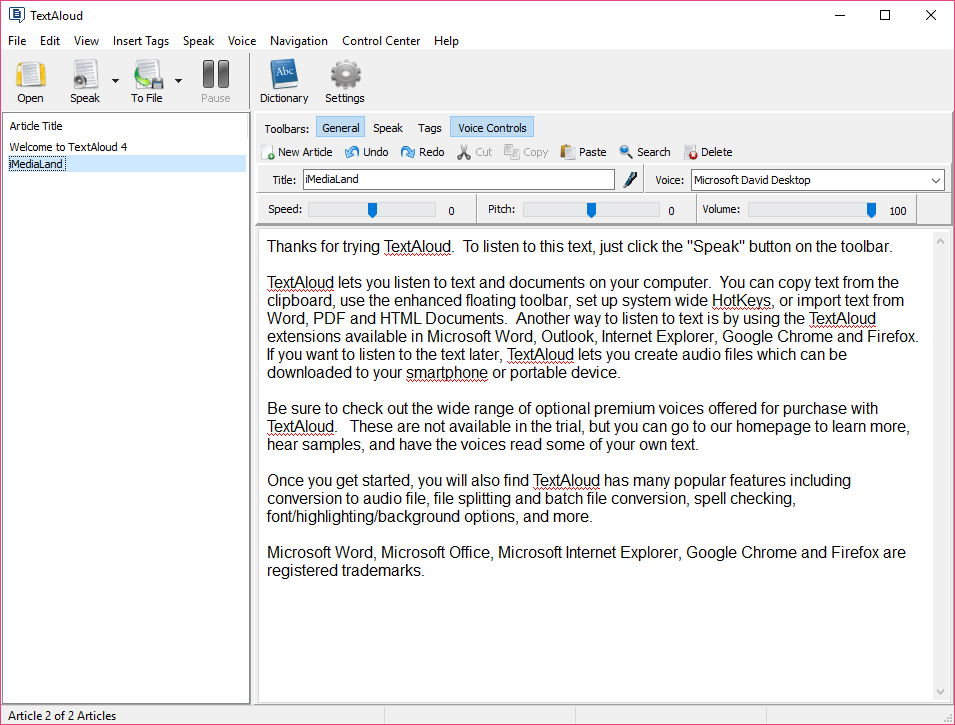This screenshot has width=955, height=725.
Task: Minimize the TextAloud window
Action: (840, 15)
